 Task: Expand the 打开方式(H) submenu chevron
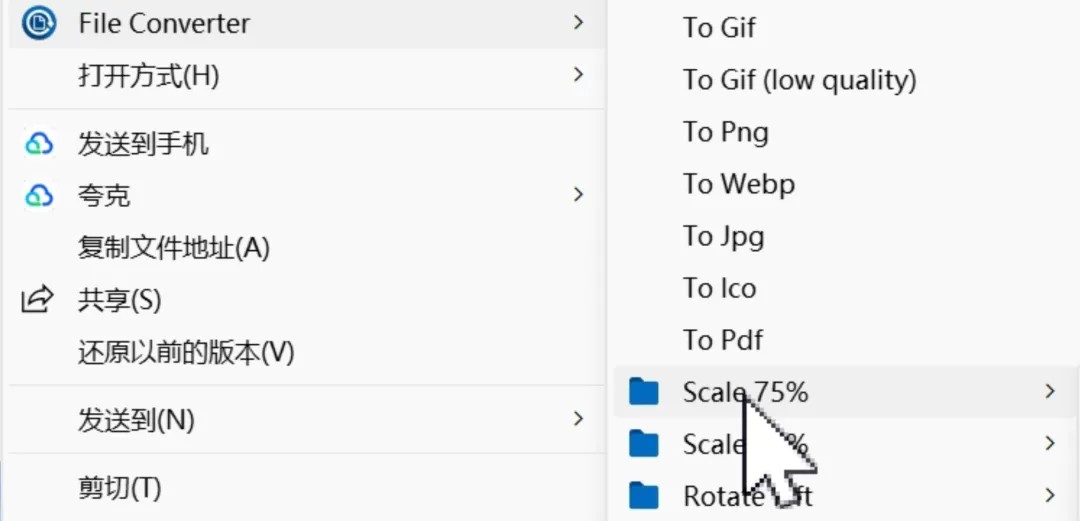click(x=579, y=74)
